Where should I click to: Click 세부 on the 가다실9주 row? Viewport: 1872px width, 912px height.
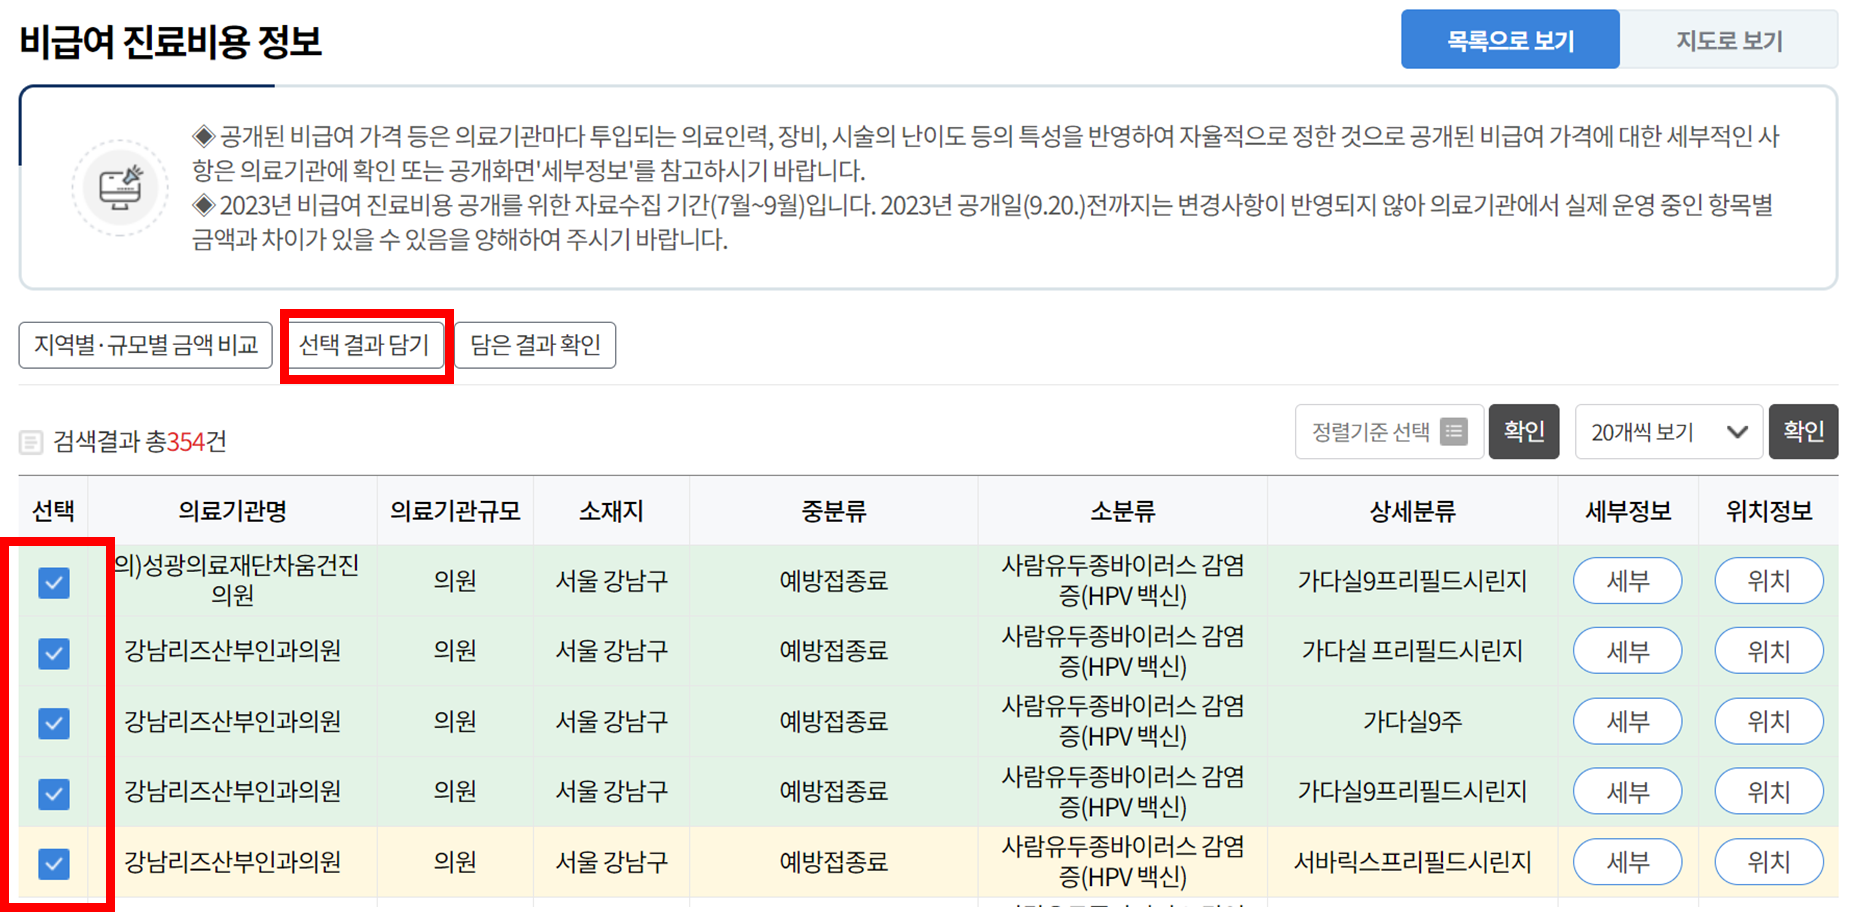[1627, 722]
